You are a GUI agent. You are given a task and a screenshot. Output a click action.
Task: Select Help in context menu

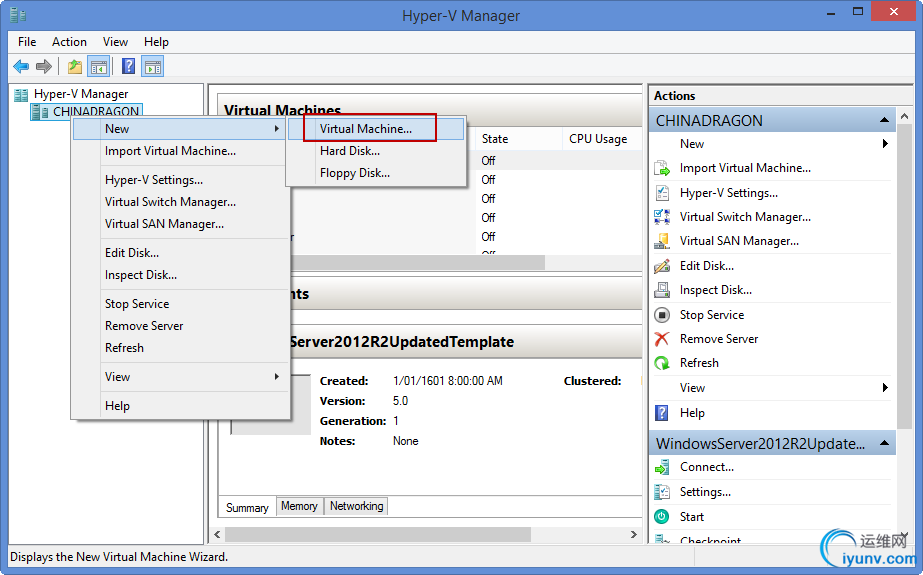pyautogui.click(x=181, y=406)
